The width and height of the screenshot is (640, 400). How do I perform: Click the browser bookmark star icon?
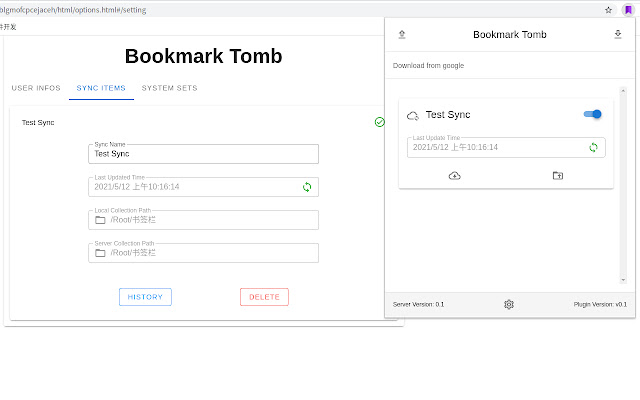(x=608, y=9)
